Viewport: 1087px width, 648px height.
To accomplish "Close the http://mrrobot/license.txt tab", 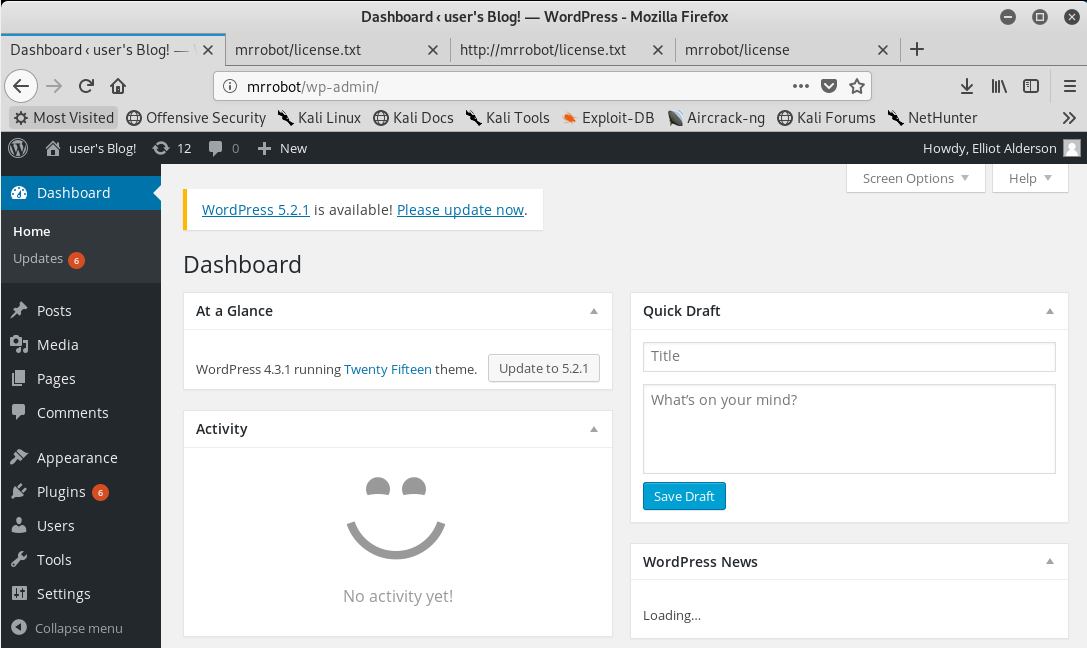I will tap(658, 50).
